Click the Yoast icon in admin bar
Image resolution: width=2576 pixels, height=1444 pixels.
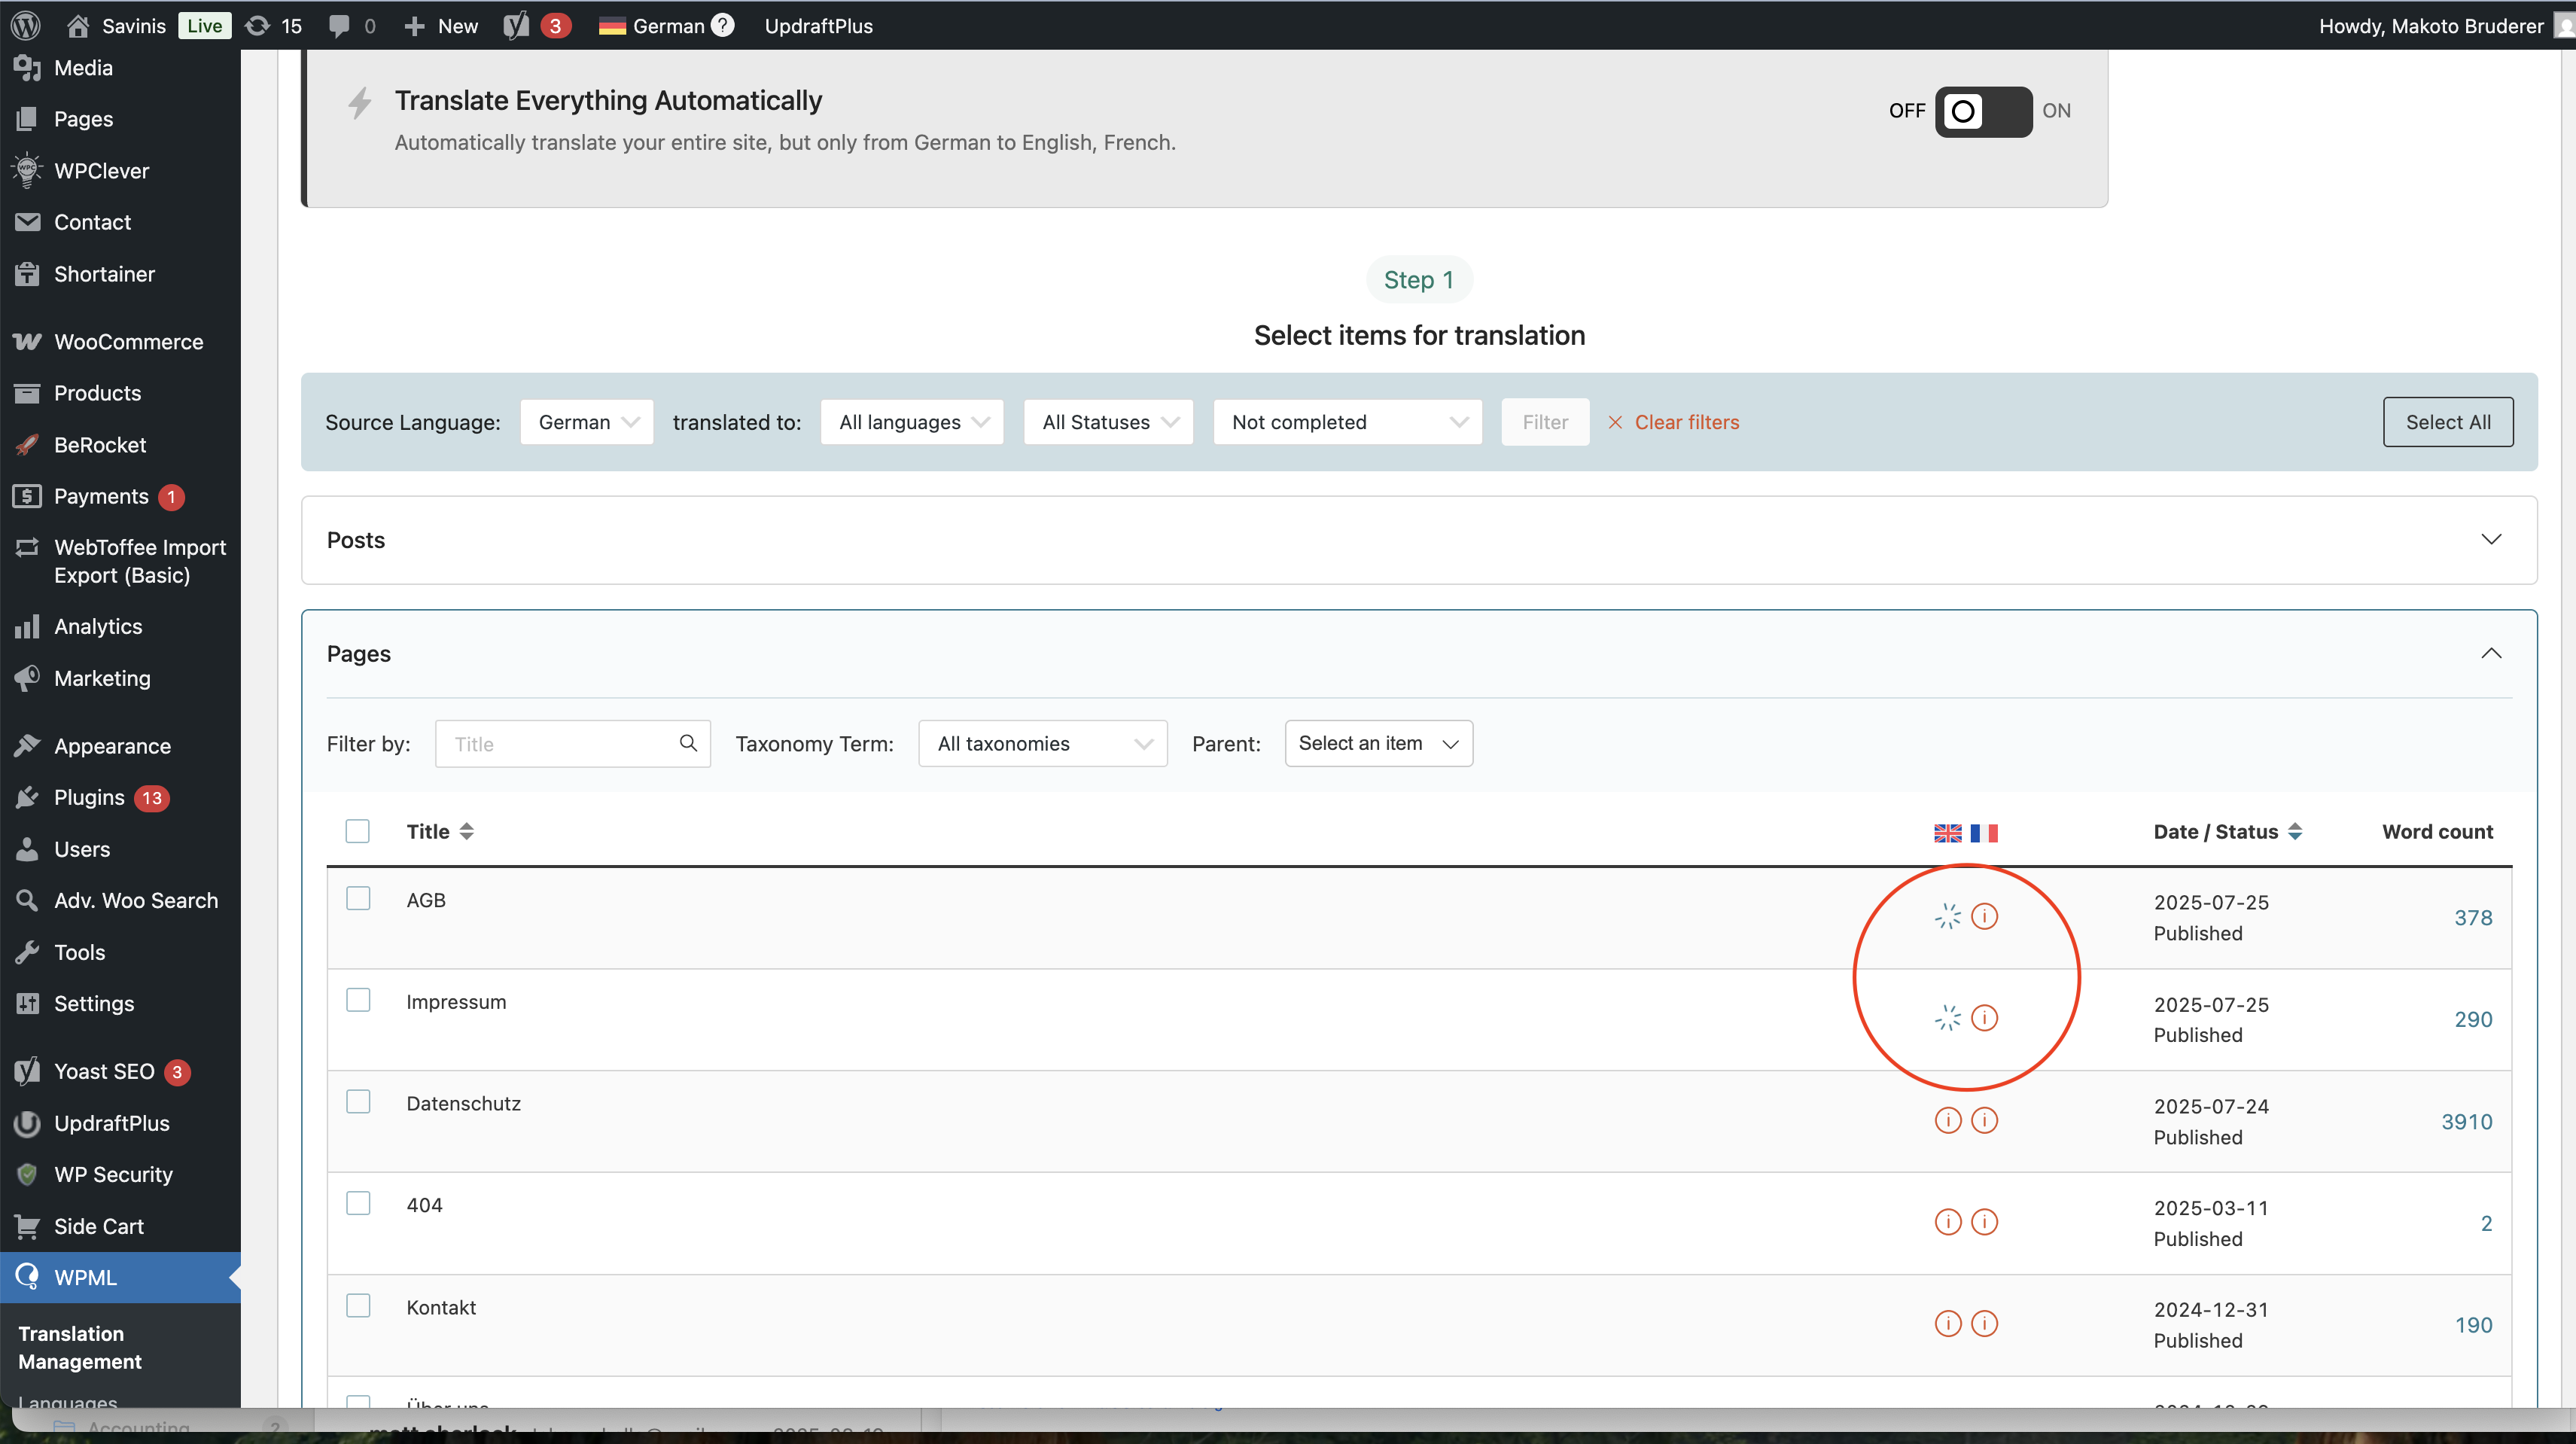[x=516, y=26]
